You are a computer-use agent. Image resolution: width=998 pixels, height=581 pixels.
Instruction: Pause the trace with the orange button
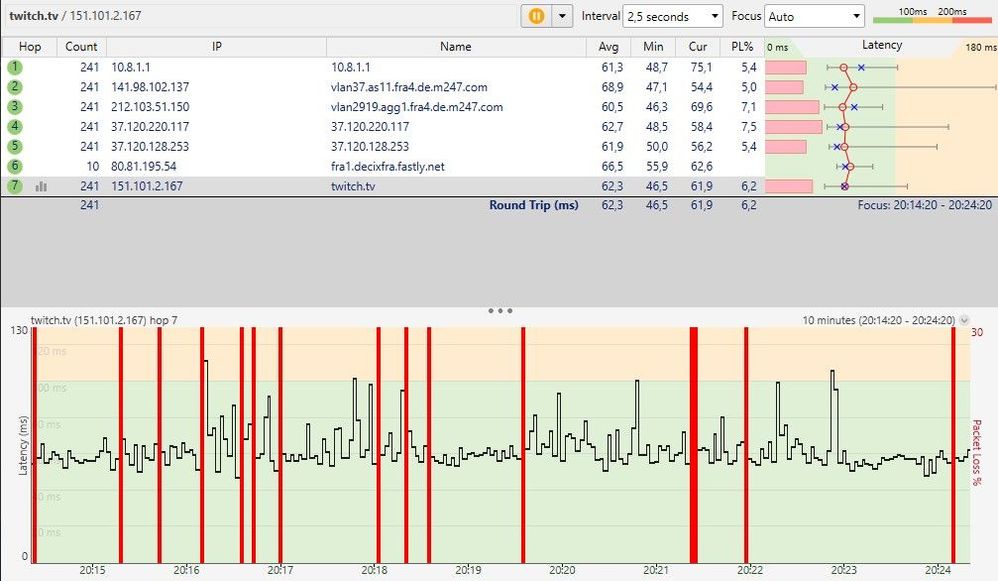(536, 16)
